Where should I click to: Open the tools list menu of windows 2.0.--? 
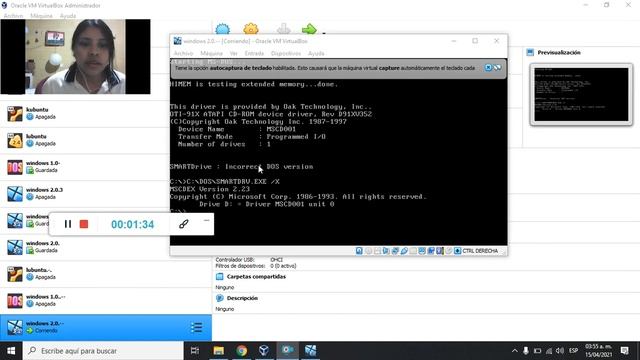(x=196, y=327)
